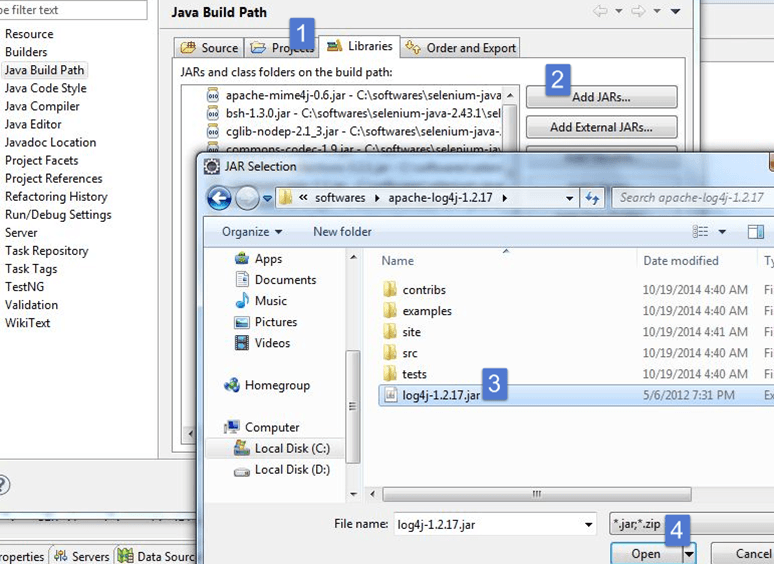Open the contribs folder
Screen dimensions: 774x564
(423, 290)
